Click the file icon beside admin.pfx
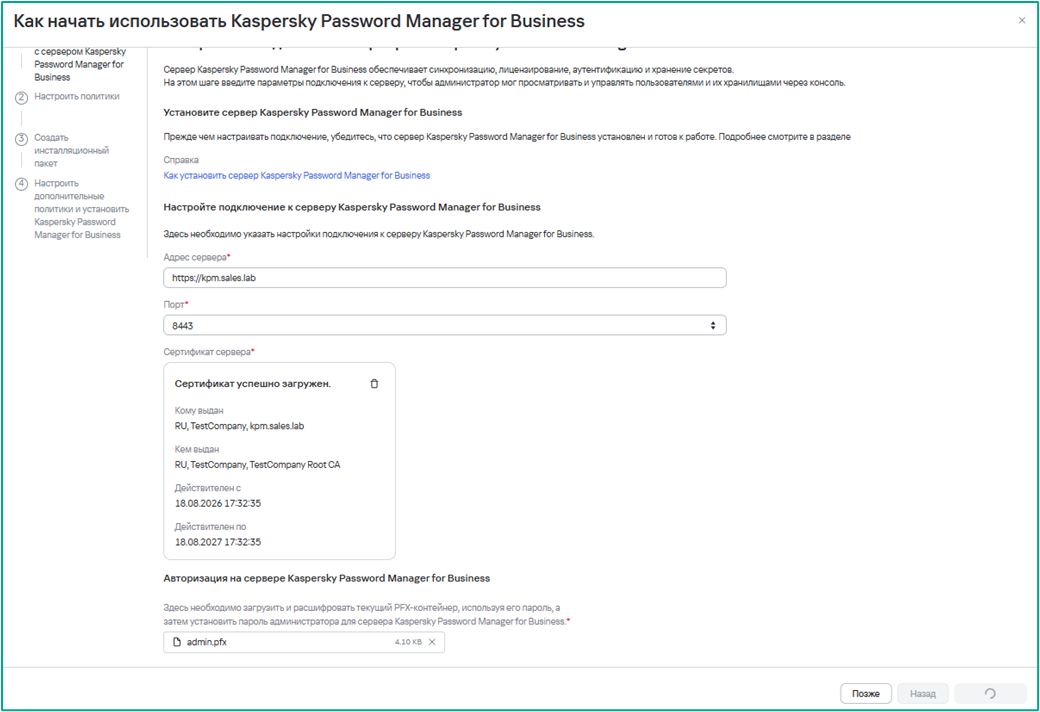 tap(176, 642)
